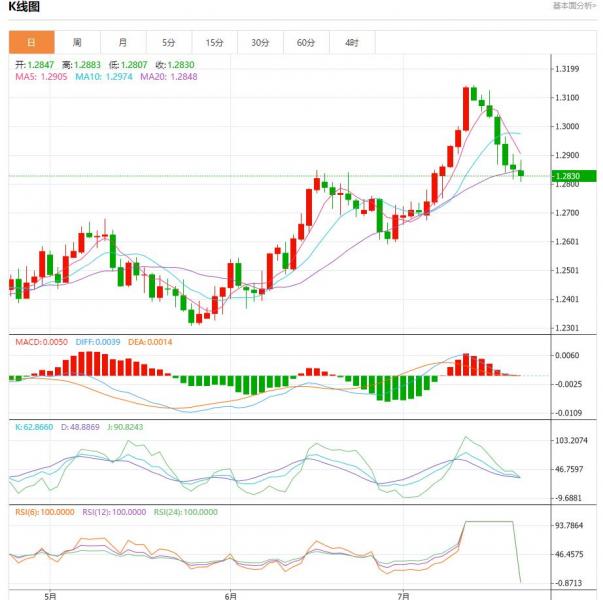This screenshot has width=603, height=600.
Task: Click the -9.6881 KDJ axis label
Action: coord(568,498)
